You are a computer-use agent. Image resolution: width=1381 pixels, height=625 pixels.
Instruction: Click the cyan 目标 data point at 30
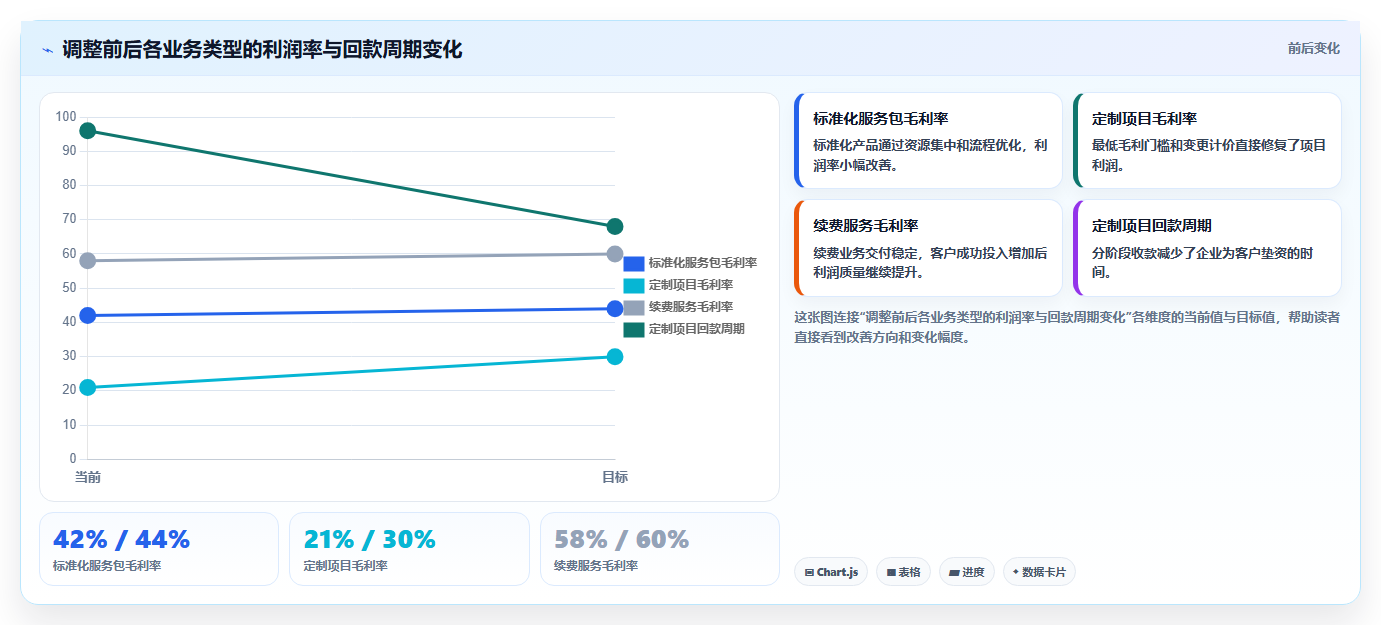(x=615, y=357)
